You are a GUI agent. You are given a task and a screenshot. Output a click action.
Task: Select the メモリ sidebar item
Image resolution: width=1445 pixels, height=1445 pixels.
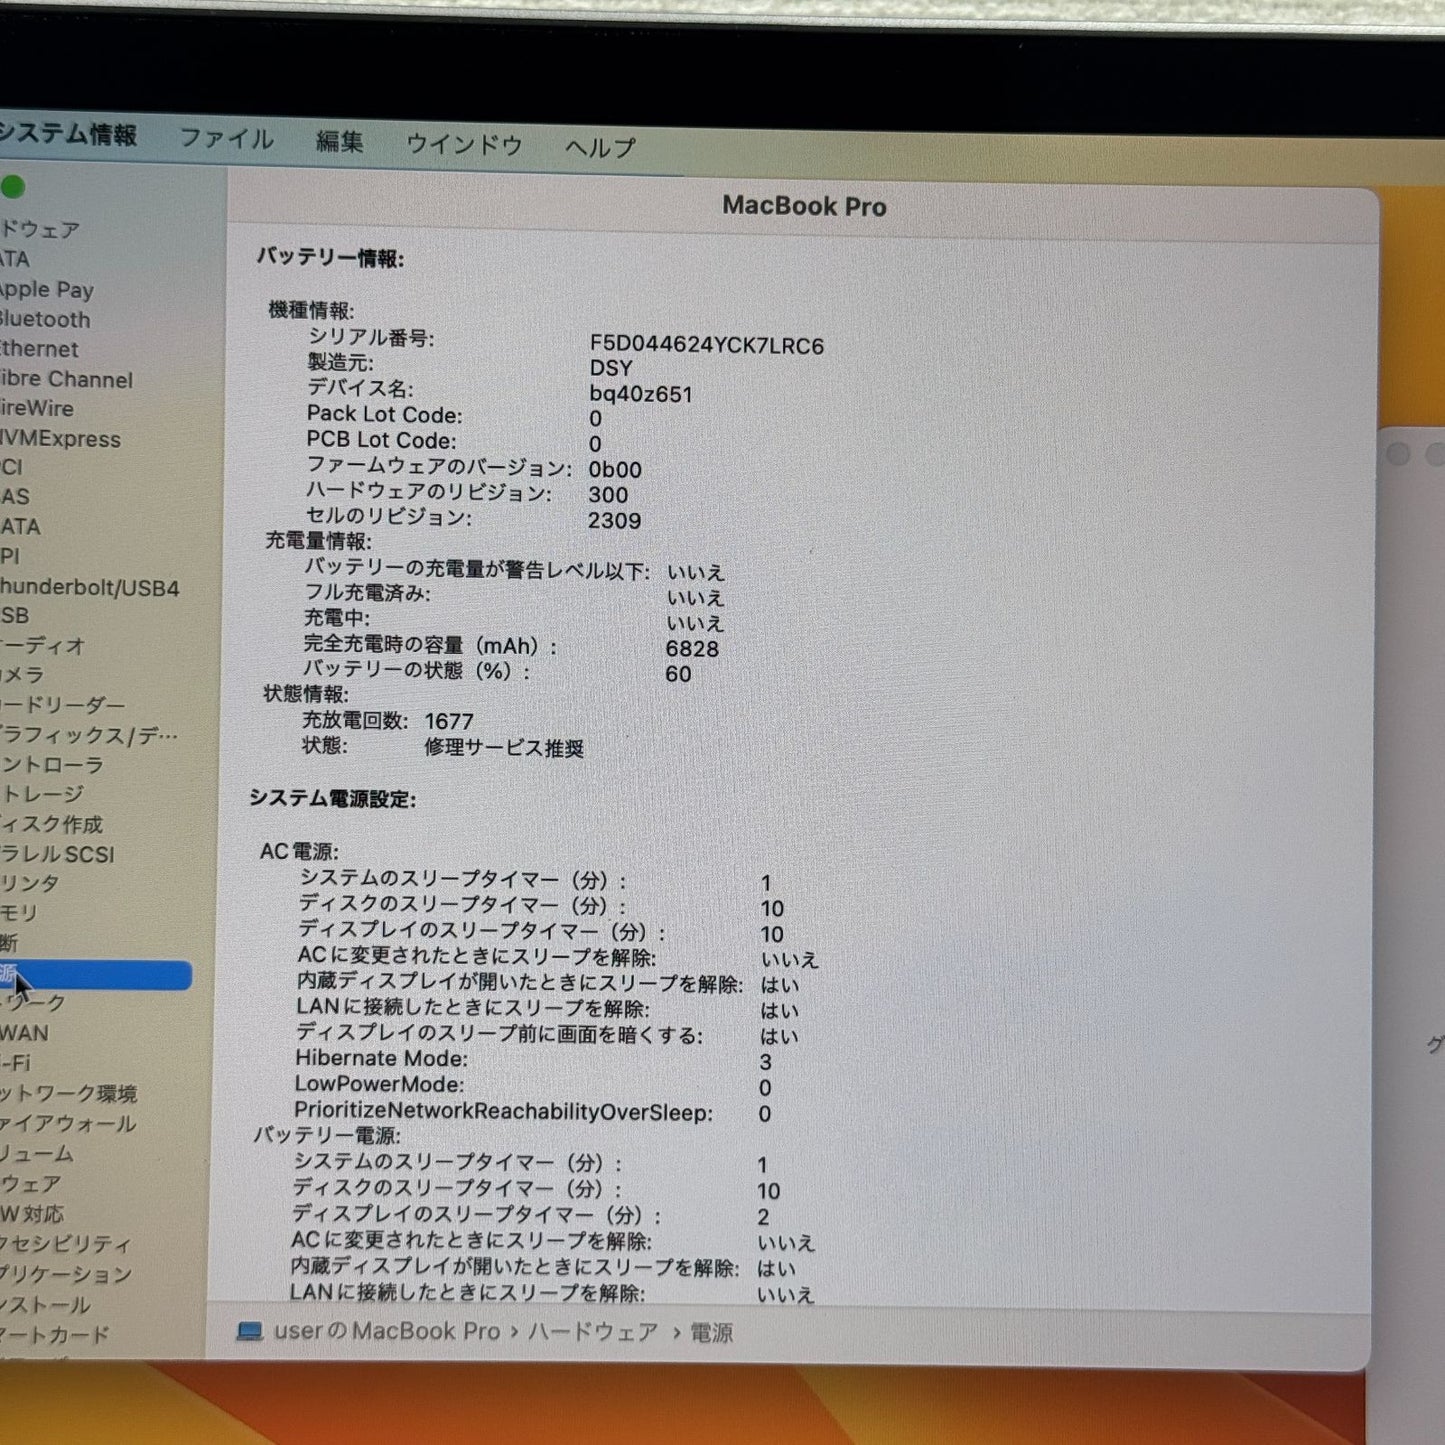click(19, 914)
